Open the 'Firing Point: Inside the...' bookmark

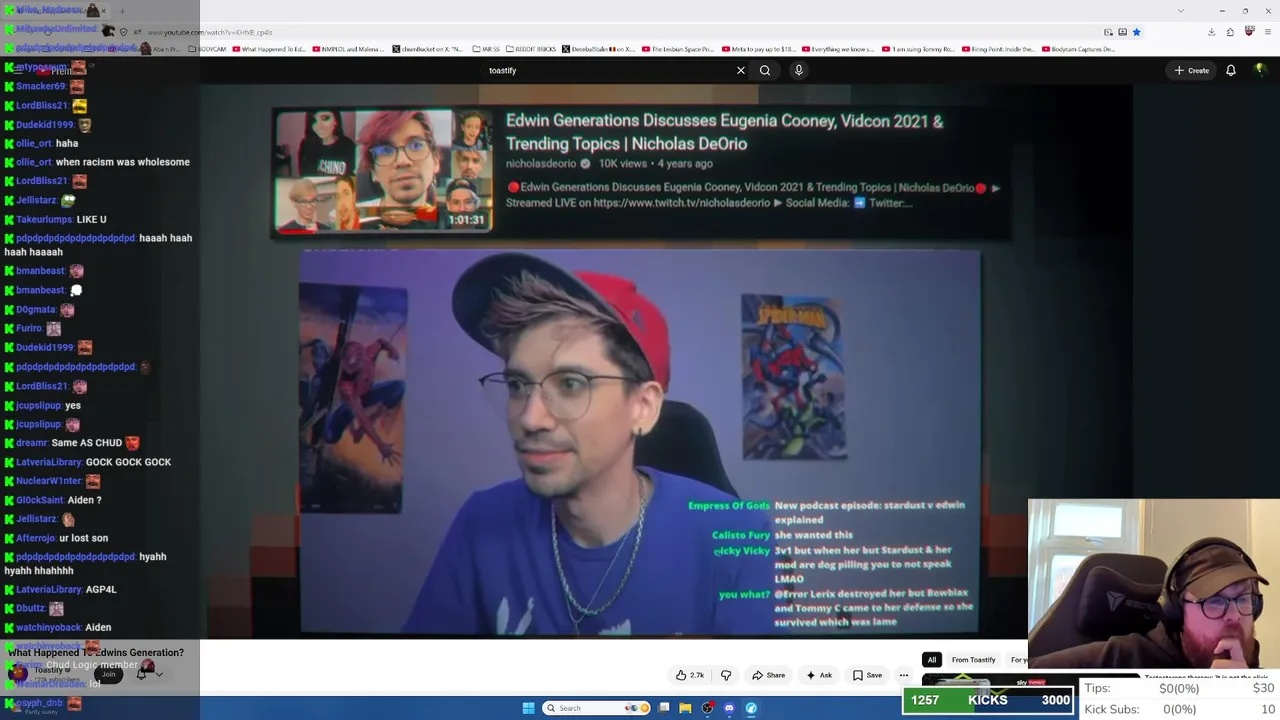[997, 49]
